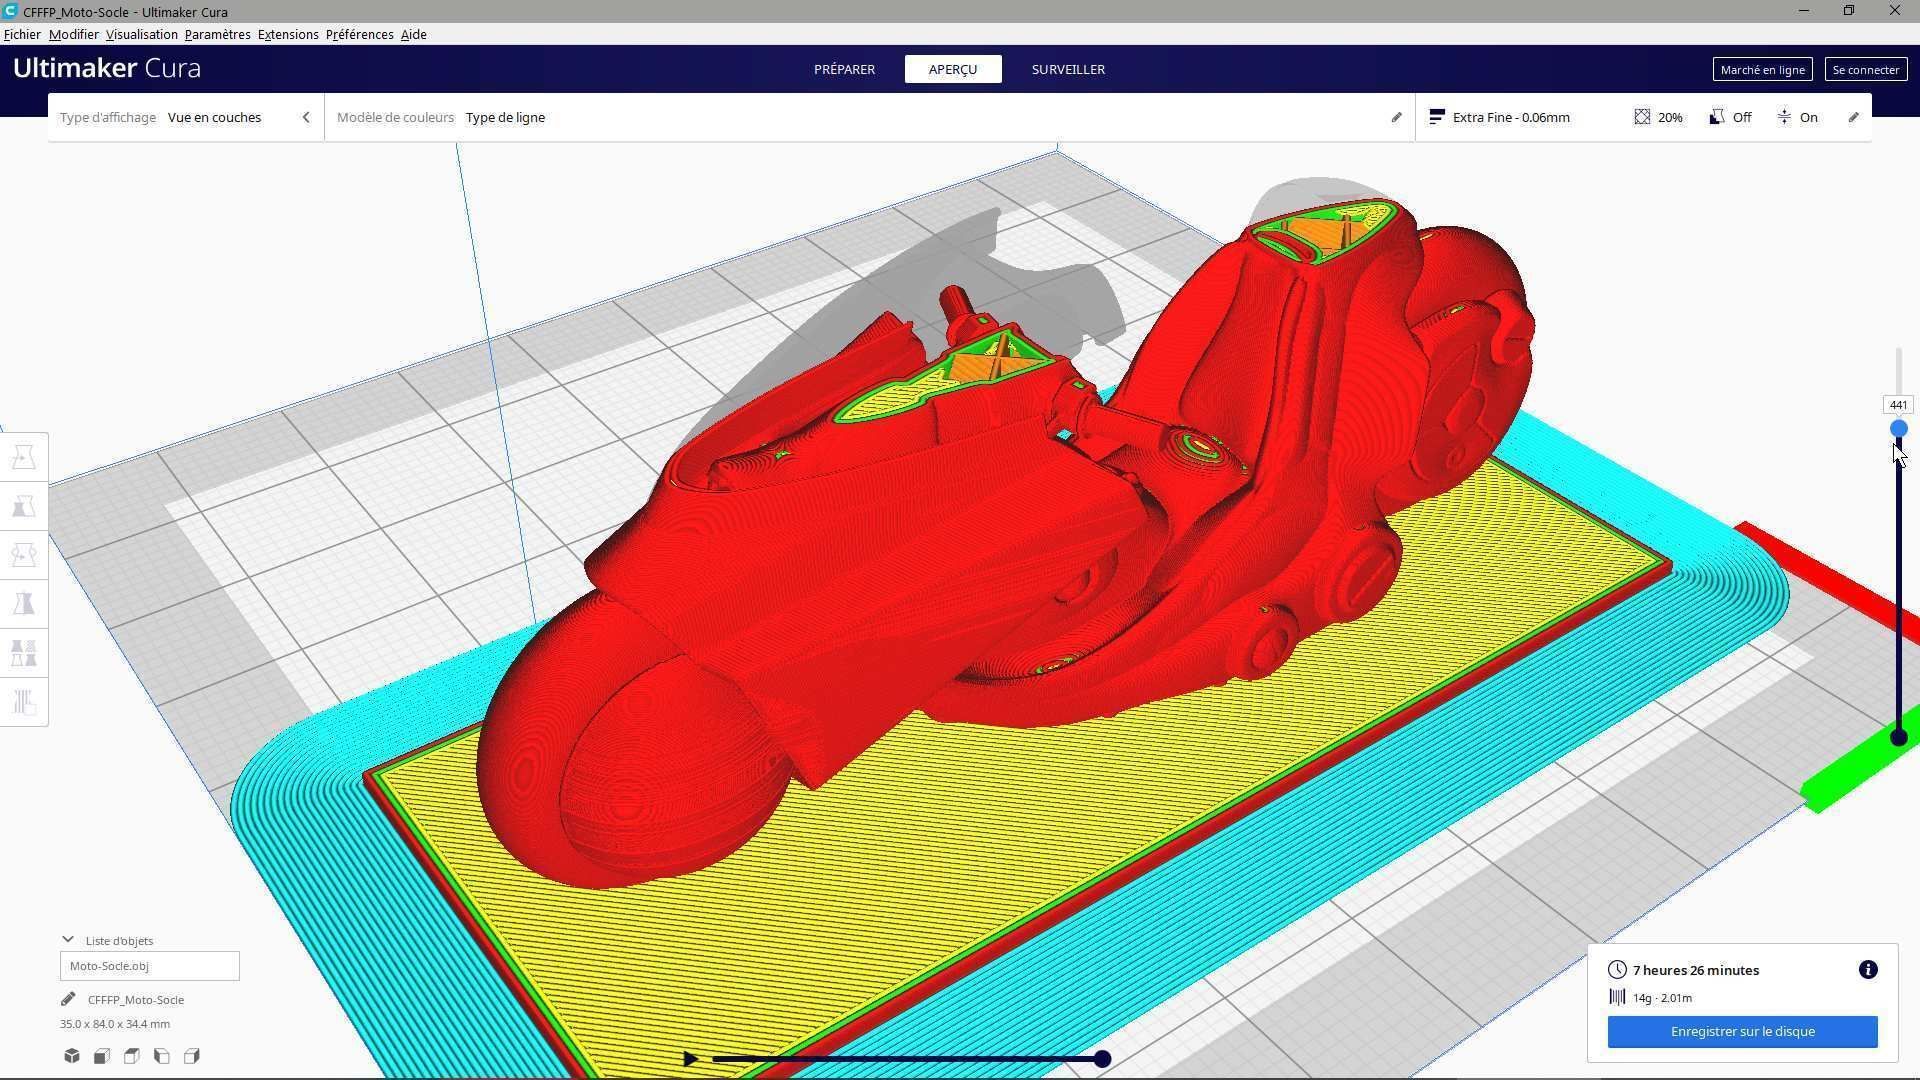Viewport: 1920px width, 1080px height.
Task: Open the Visualisation menu
Action: 142,34
